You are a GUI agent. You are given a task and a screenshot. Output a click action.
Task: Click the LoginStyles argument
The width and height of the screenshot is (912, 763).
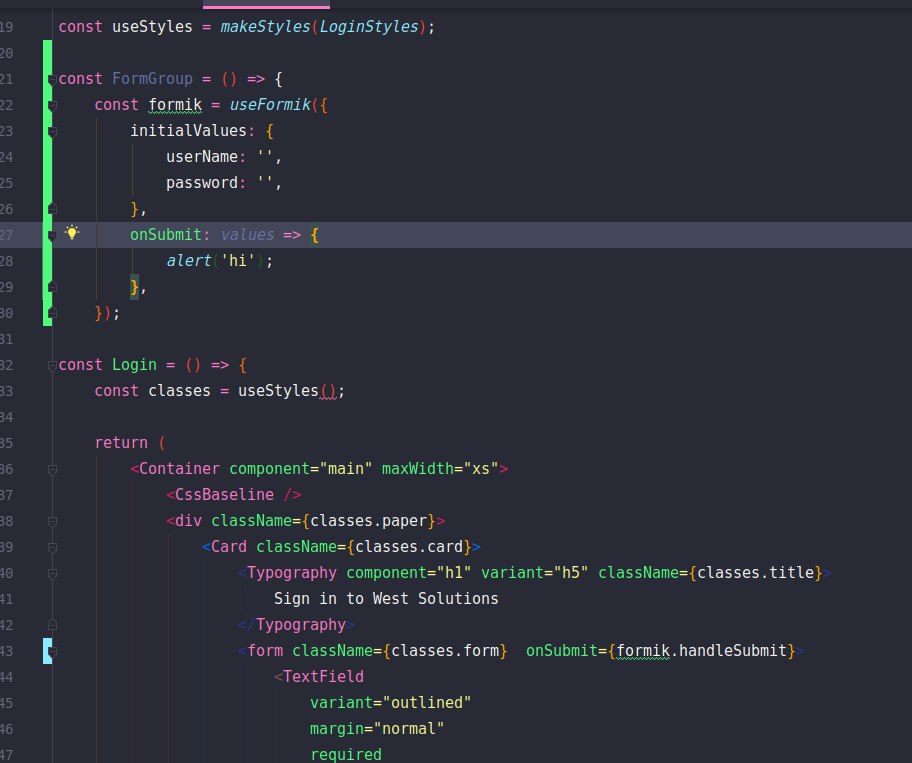click(x=369, y=27)
